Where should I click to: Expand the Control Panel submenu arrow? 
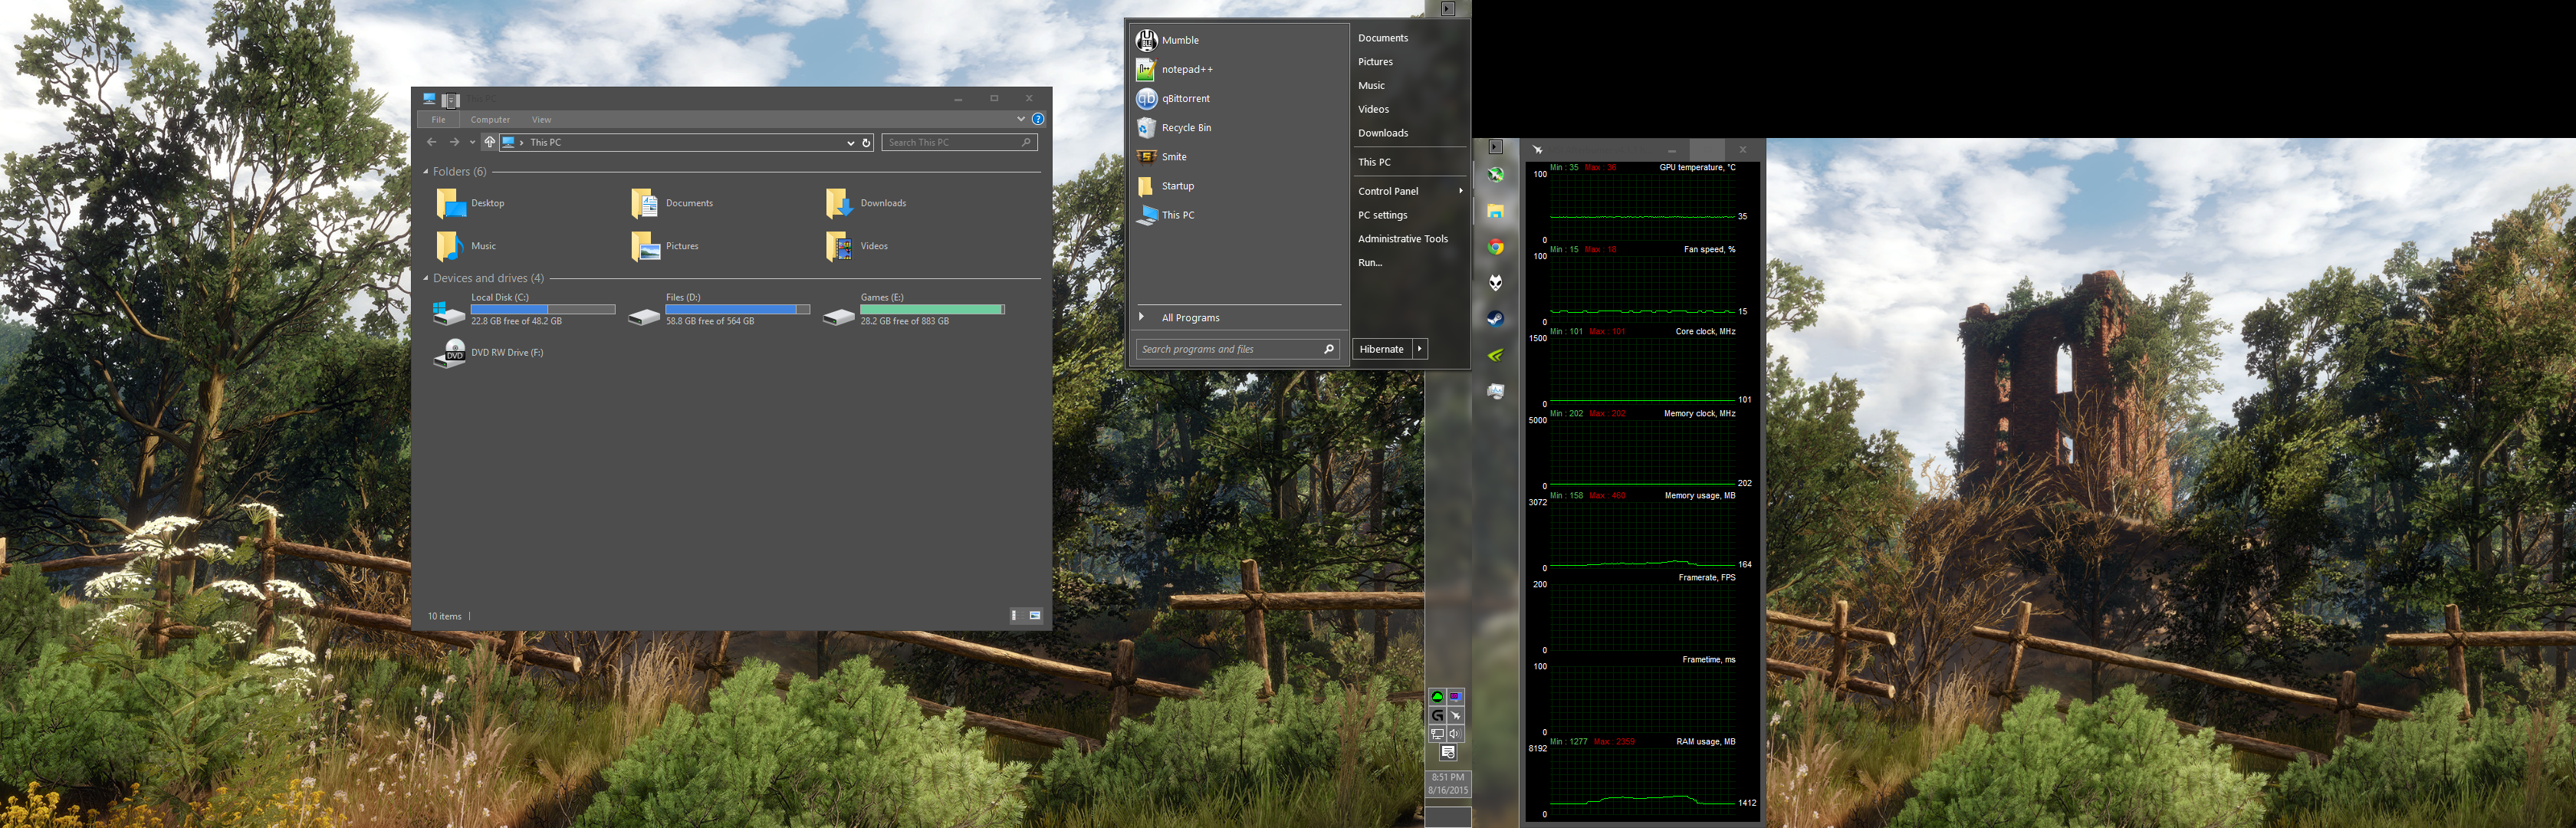tap(1460, 191)
